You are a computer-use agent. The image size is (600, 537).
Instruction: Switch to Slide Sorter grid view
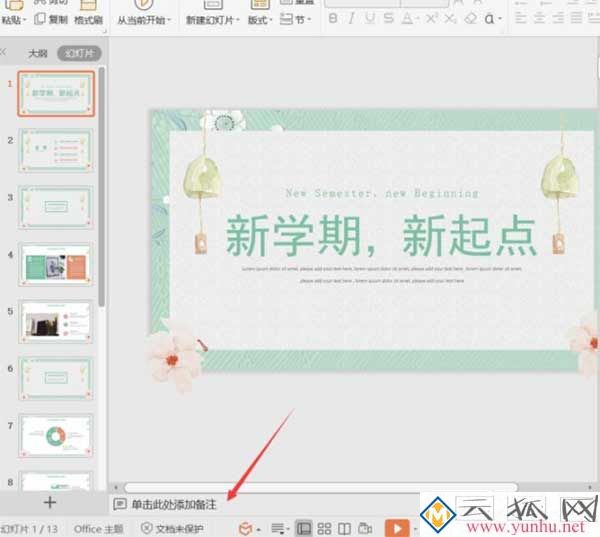(324, 529)
